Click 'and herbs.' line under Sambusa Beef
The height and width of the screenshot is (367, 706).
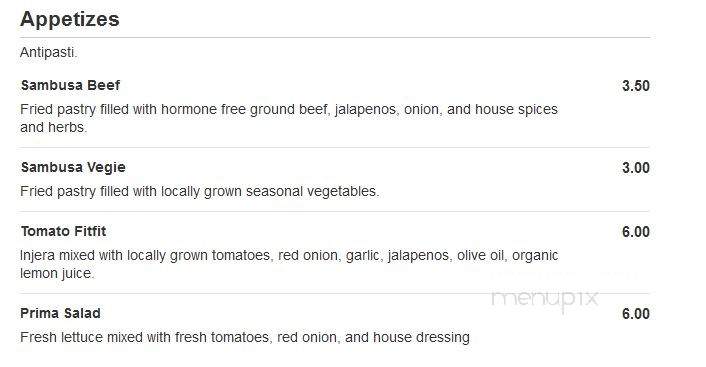54,127
